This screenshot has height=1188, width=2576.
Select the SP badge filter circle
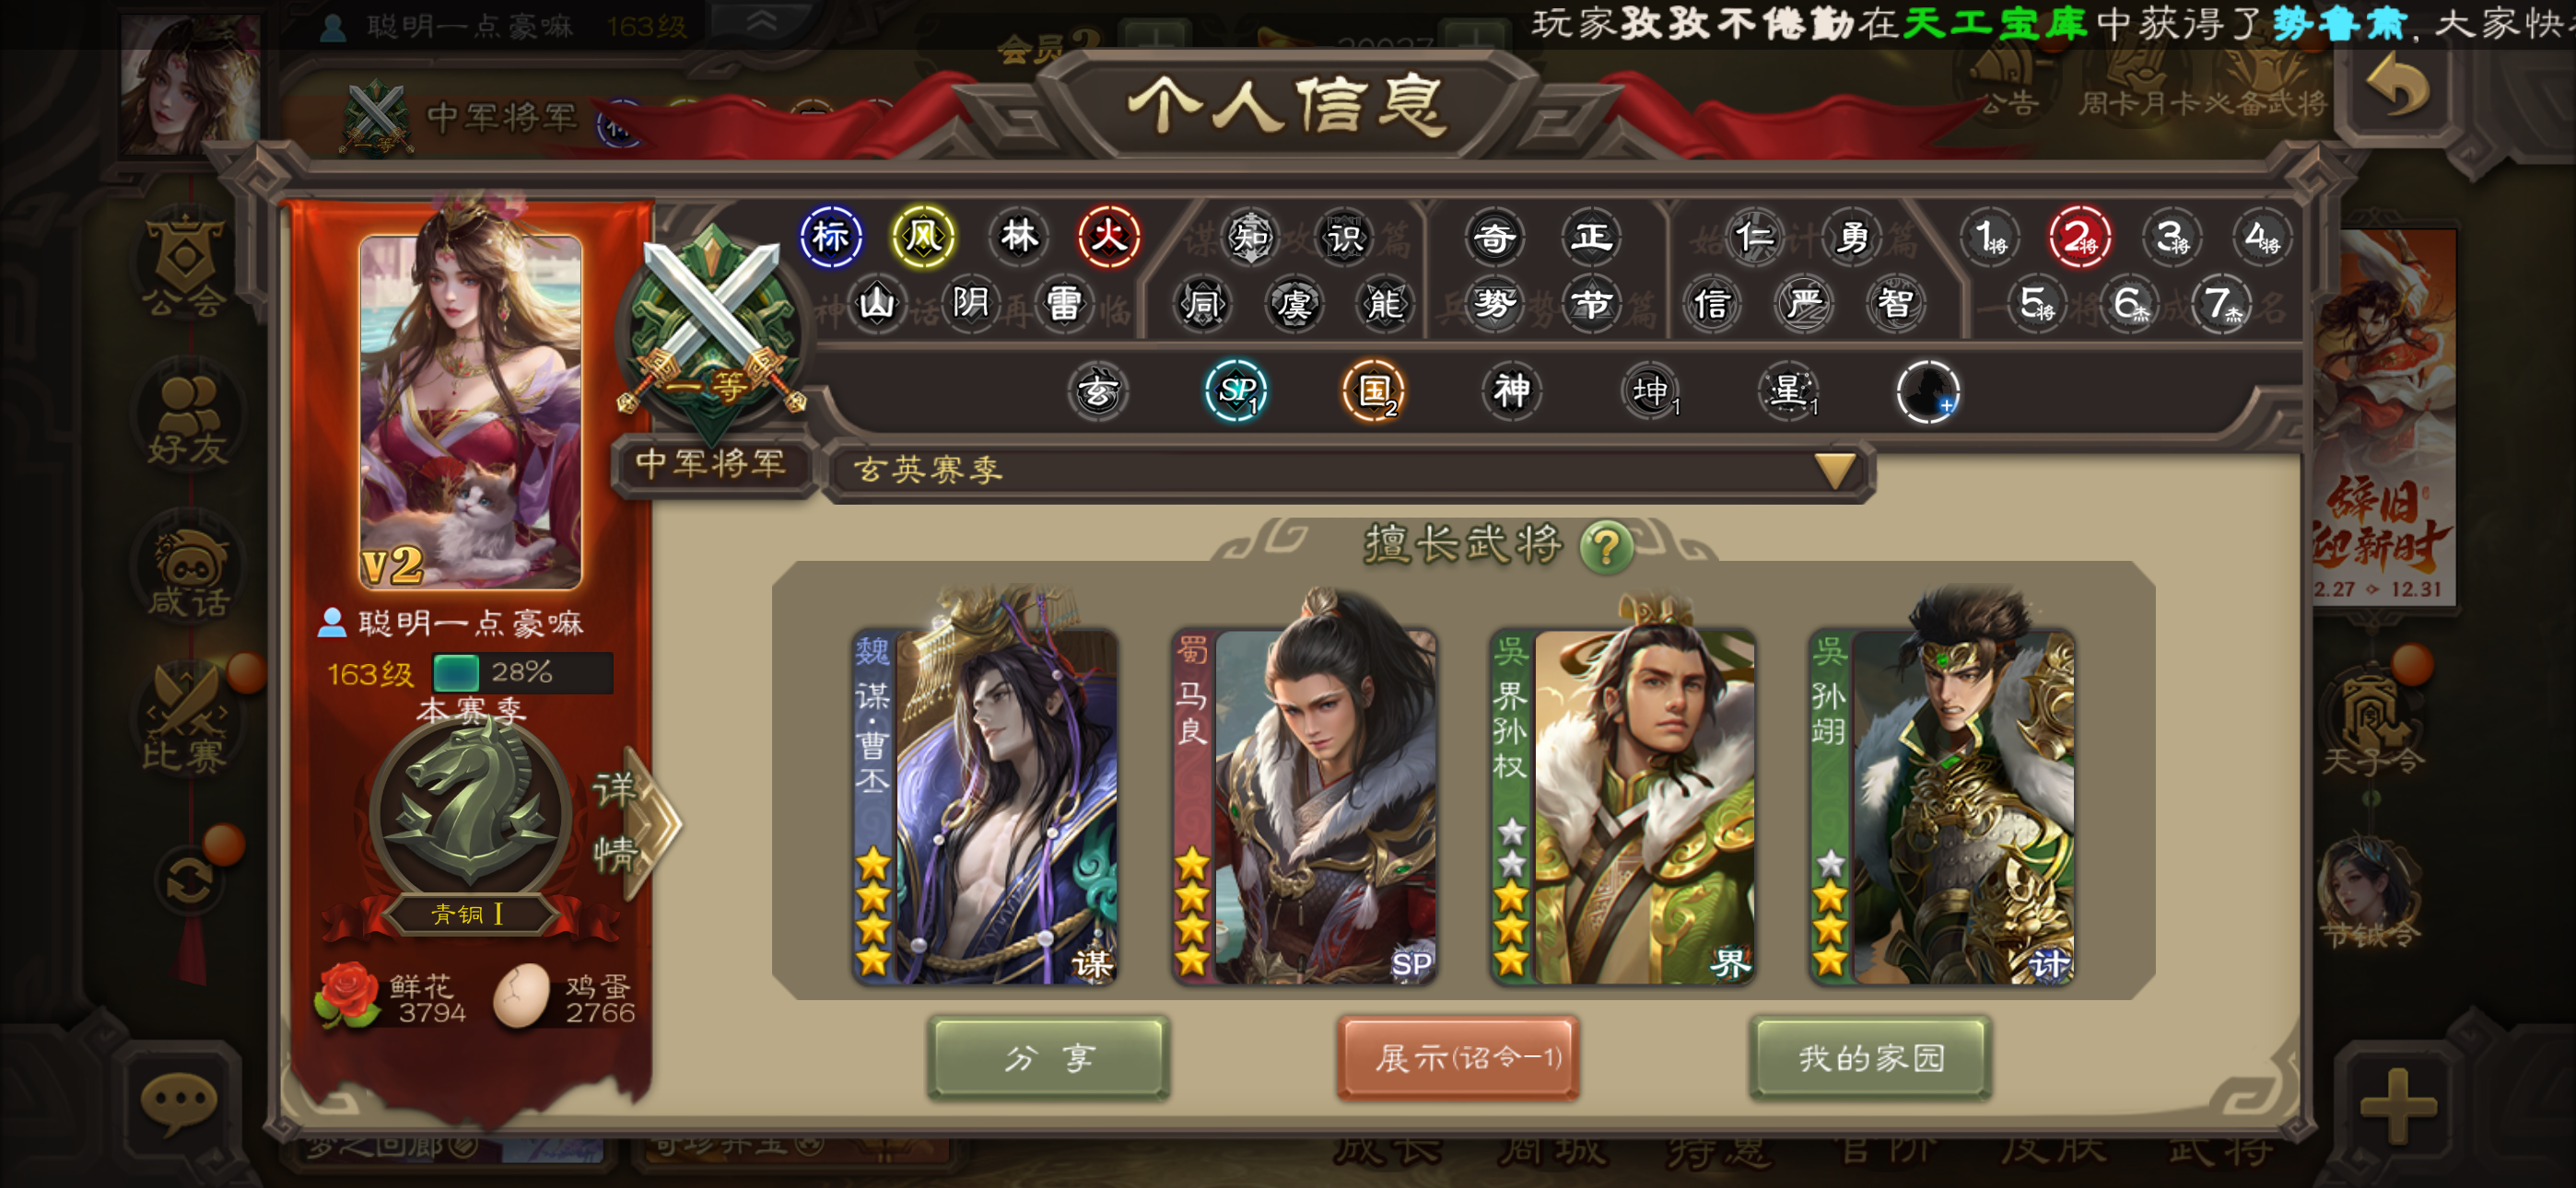[x=1236, y=391]
